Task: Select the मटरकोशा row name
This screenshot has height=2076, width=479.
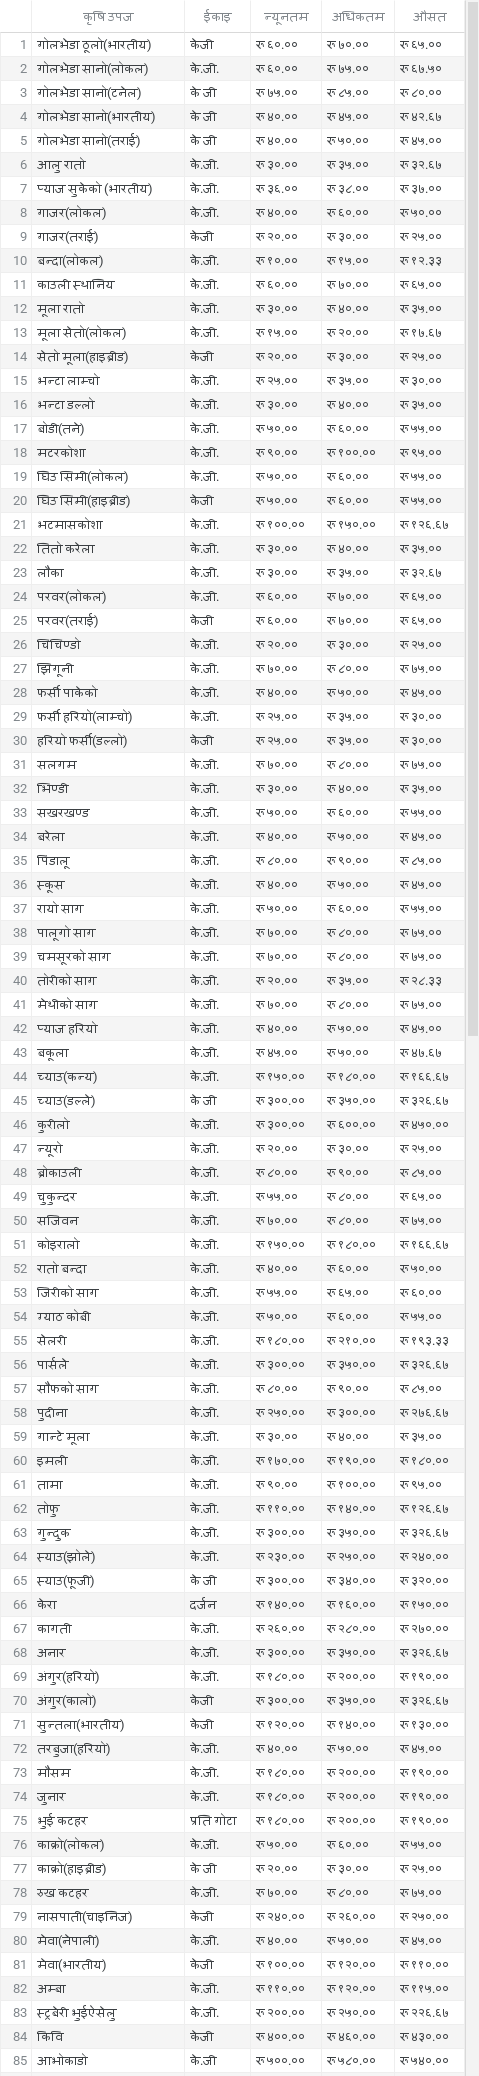Action: [x=62, y=452]
